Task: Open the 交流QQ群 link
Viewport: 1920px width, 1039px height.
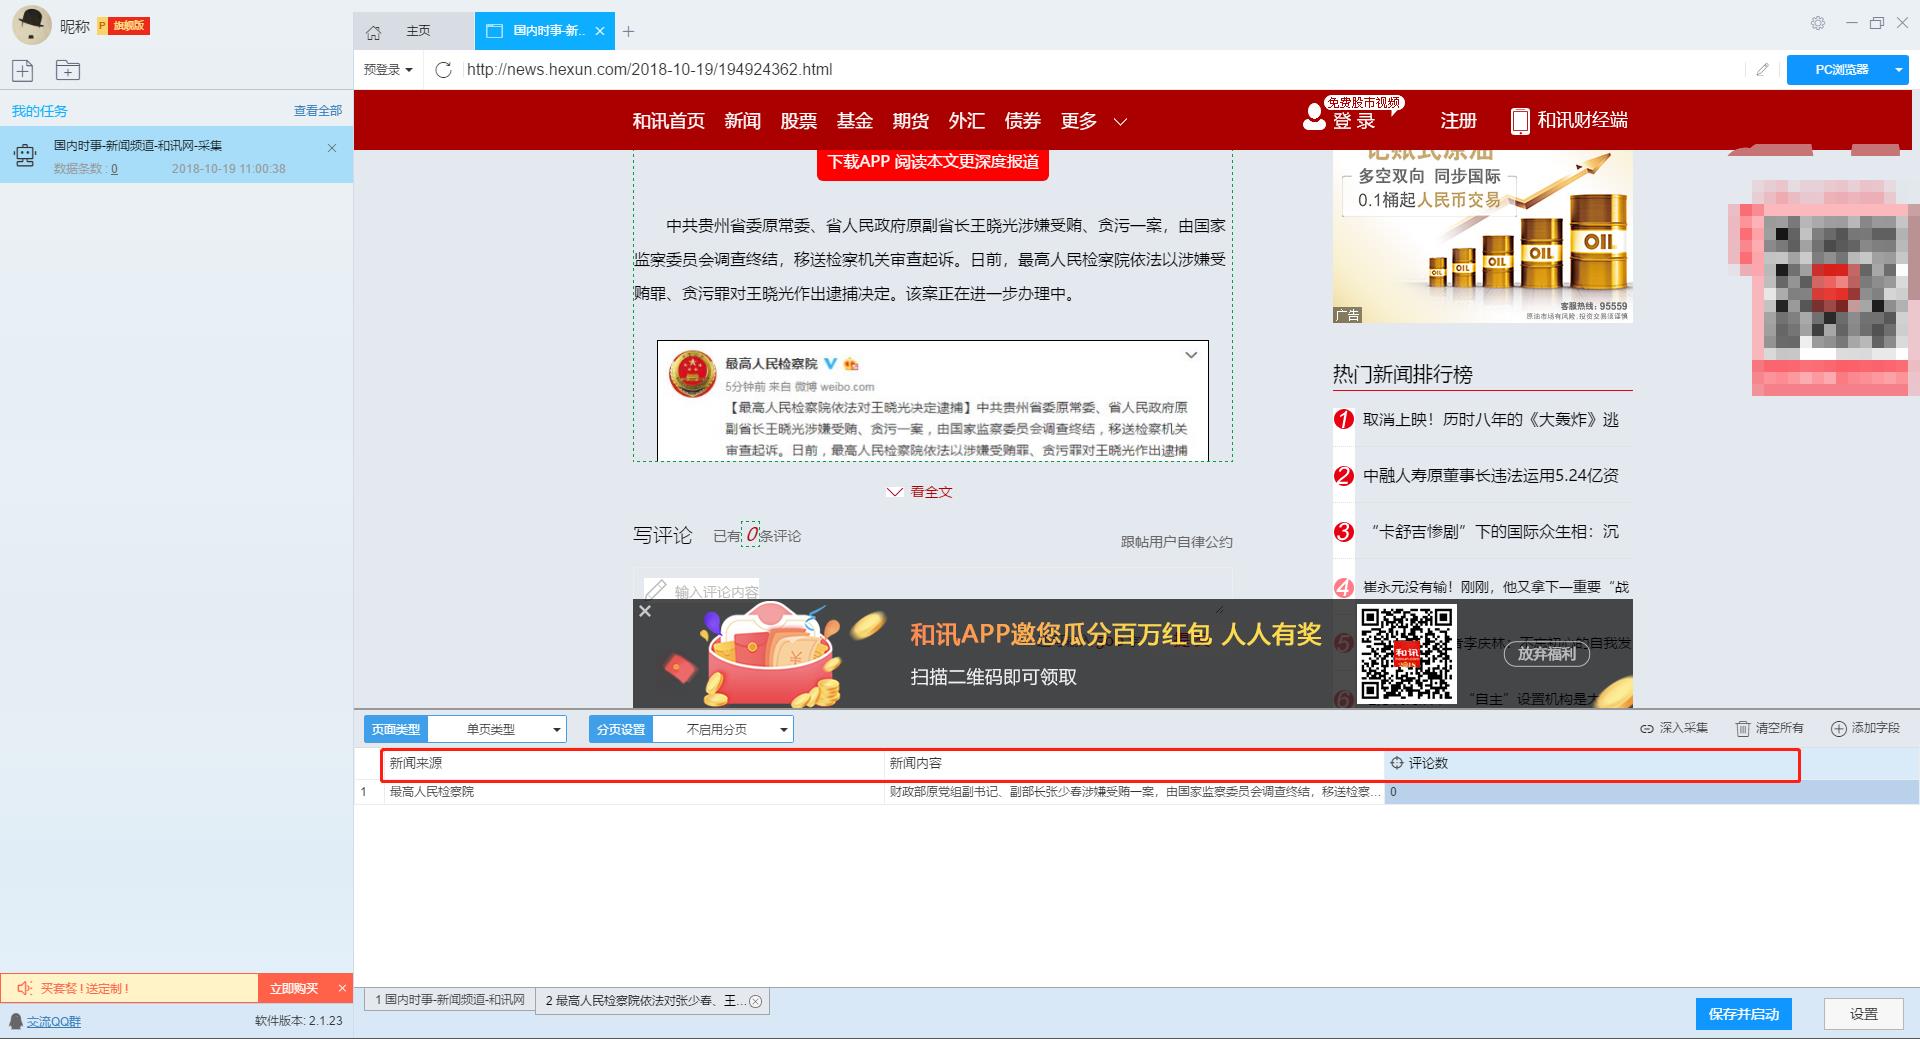Action: [53, 1021]
